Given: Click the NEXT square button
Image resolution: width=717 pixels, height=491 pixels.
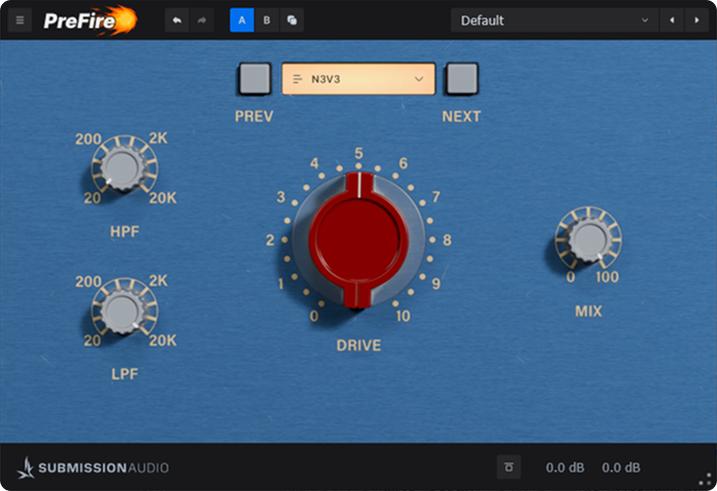Looking at the screenshot, I should 462,79.
